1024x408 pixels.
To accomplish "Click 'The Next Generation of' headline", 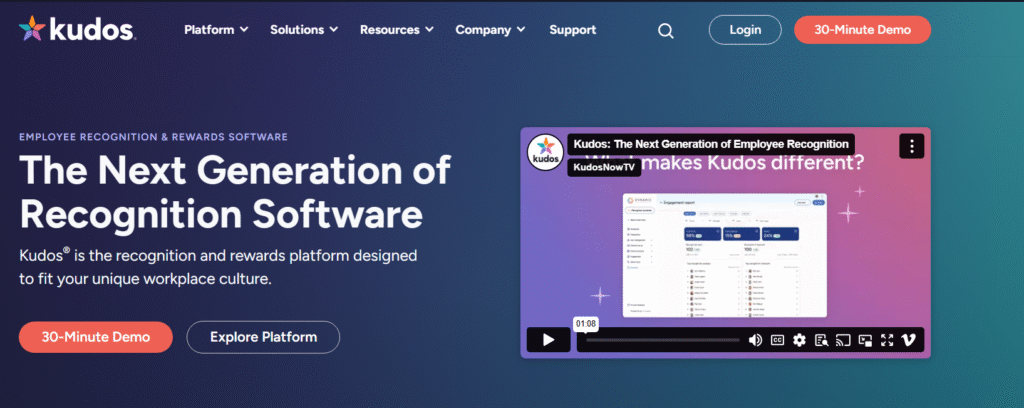I will click(235, 170).
